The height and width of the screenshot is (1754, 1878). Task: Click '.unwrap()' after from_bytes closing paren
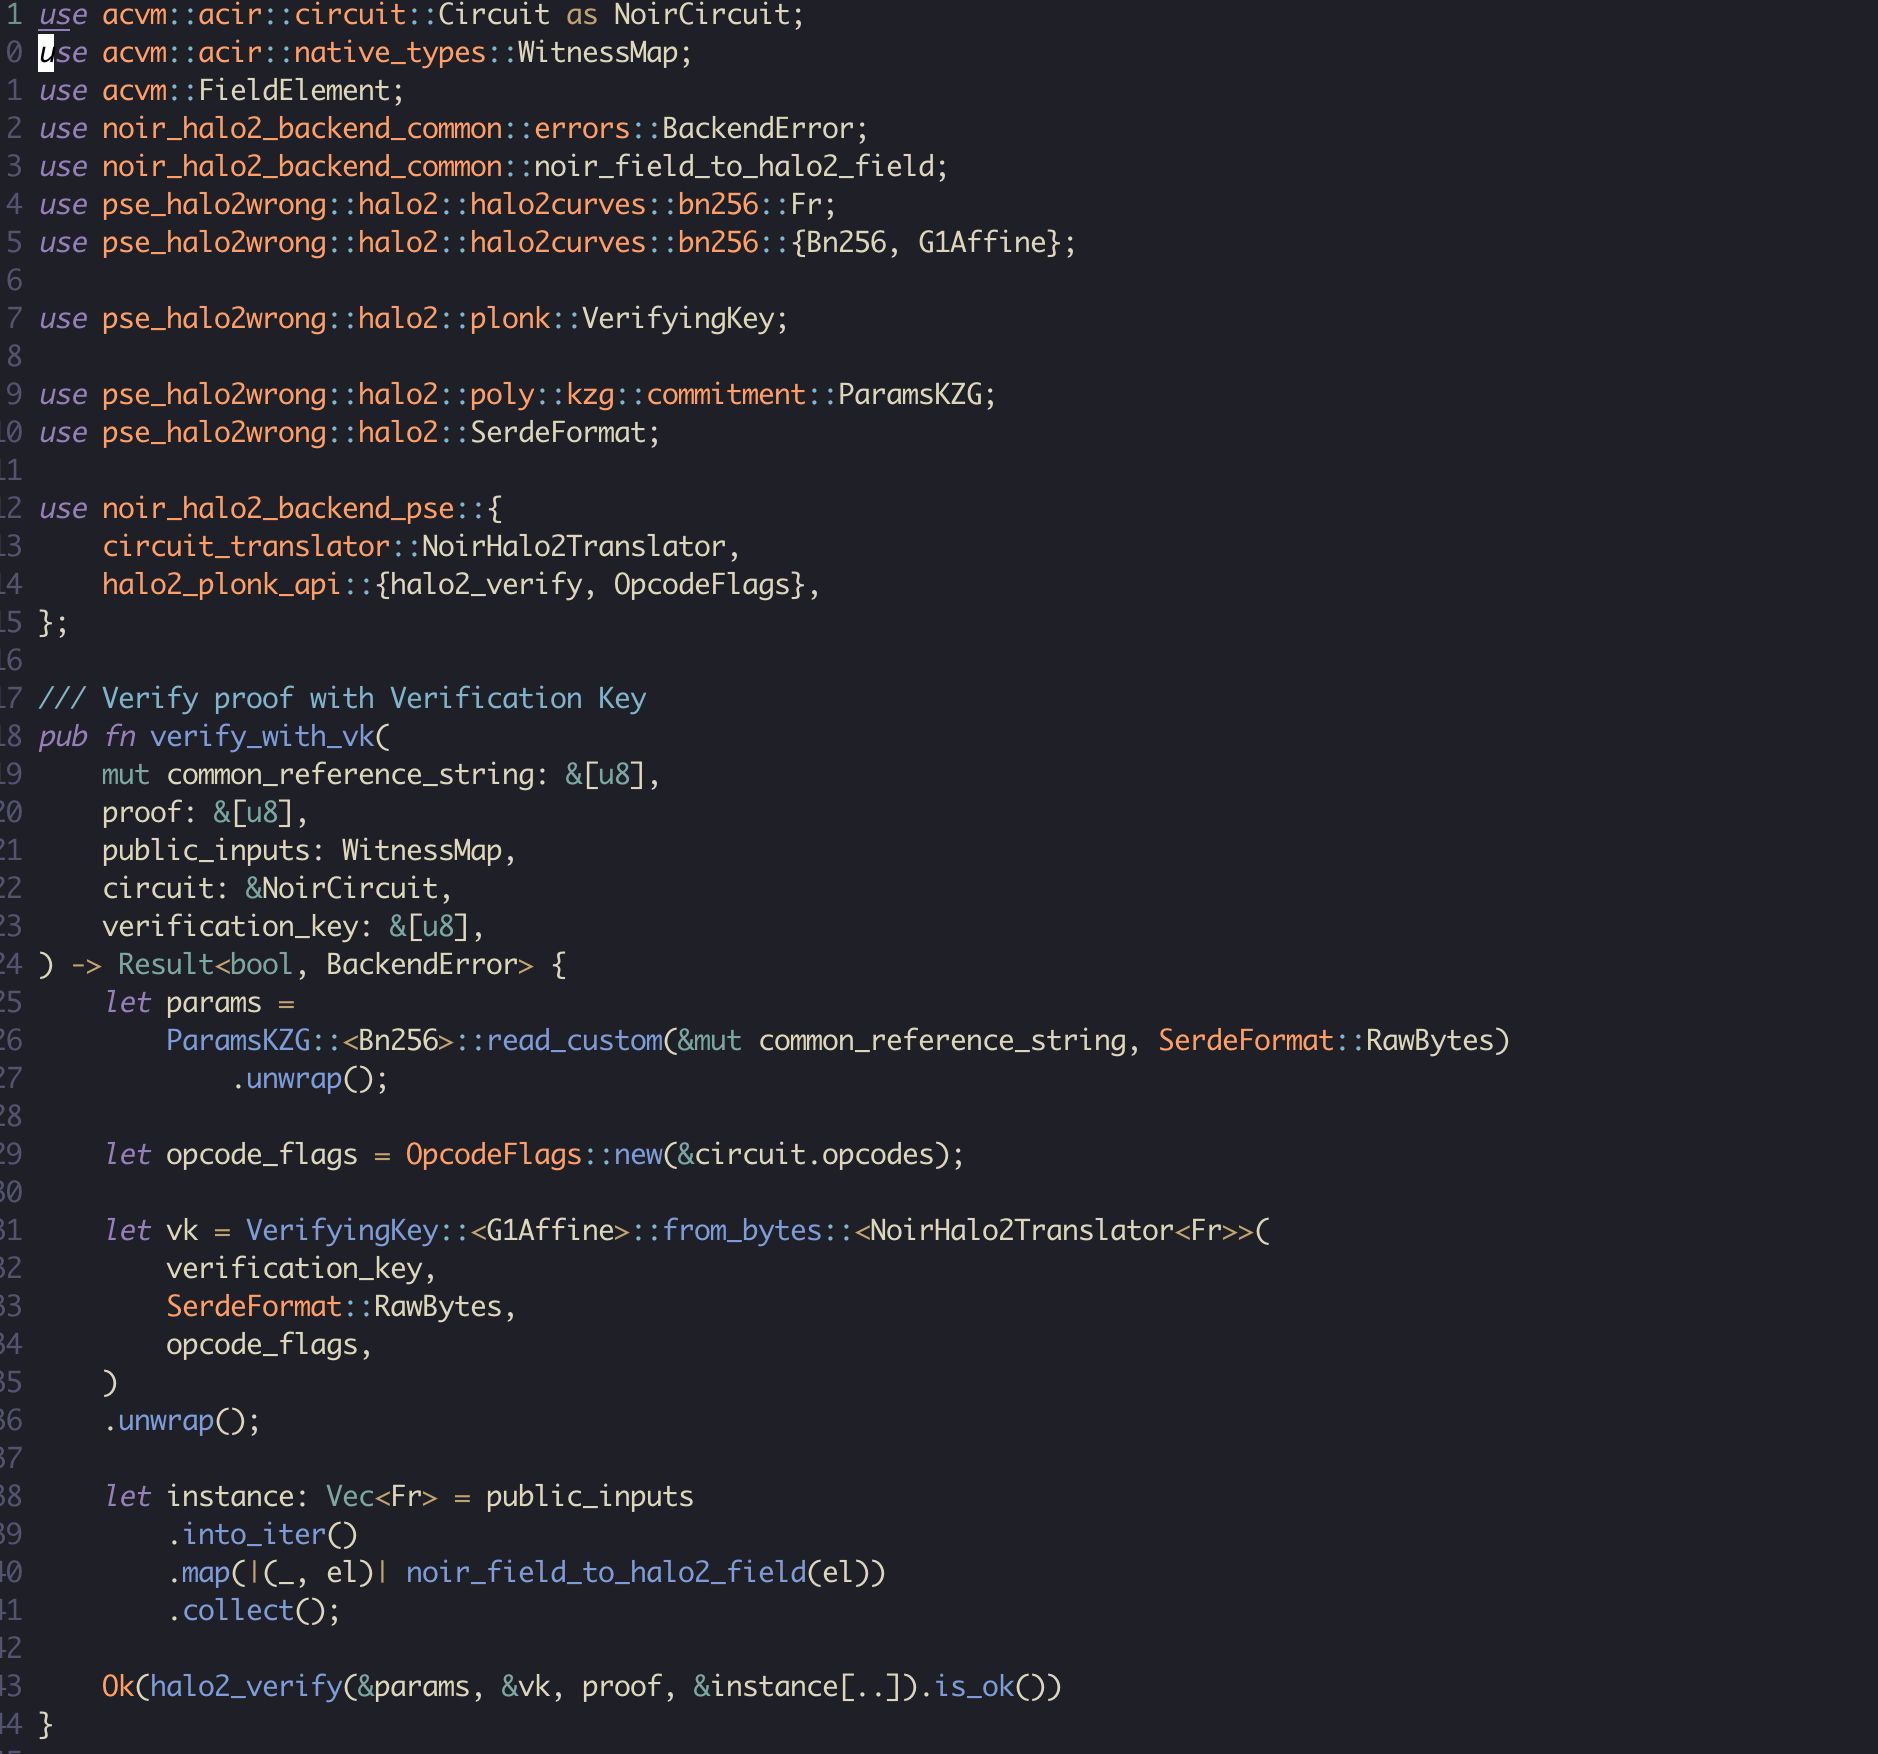pyautogui.click(x=174, y=1420)
